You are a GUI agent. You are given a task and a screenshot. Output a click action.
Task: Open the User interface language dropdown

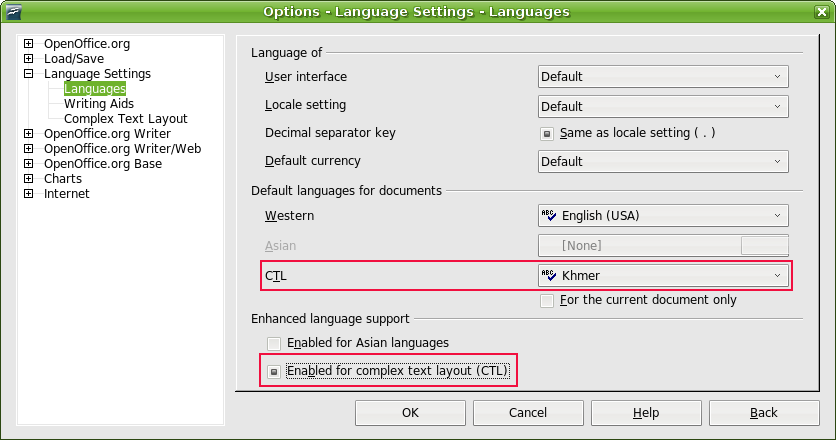(663, 77)
